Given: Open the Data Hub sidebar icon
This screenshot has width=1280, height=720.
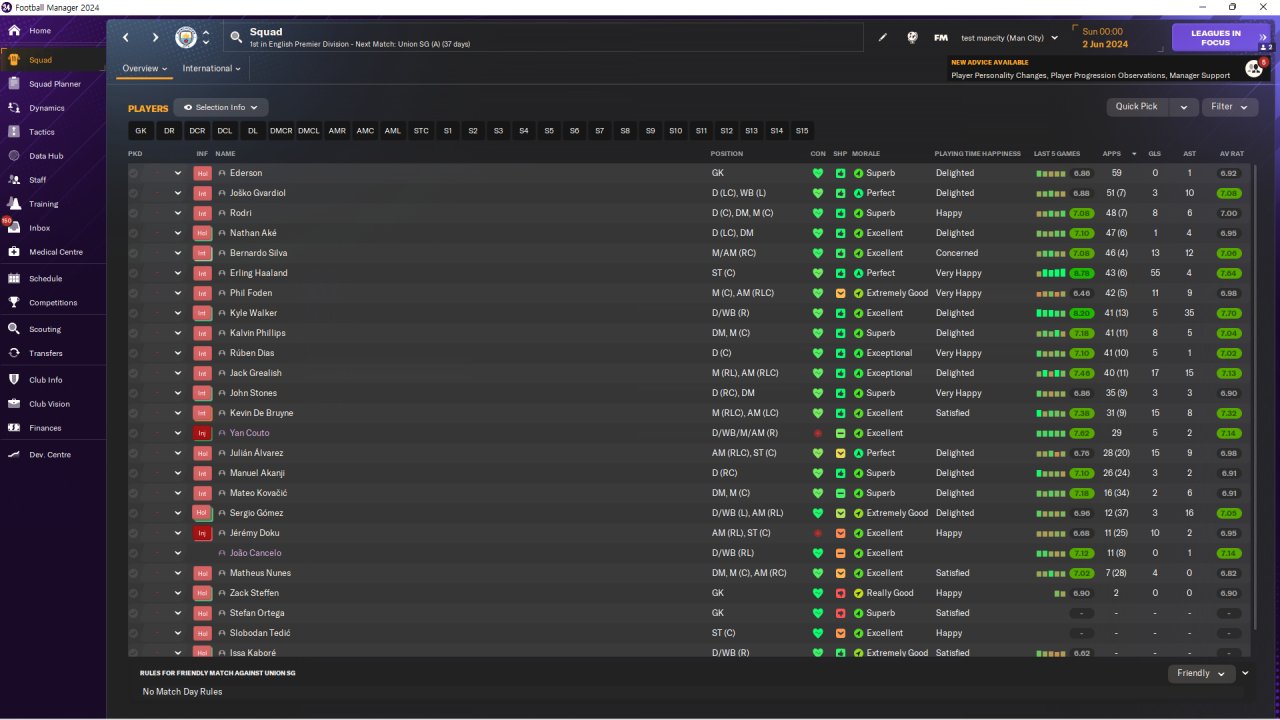Looking at the screenshot, I should coord(14,156).
